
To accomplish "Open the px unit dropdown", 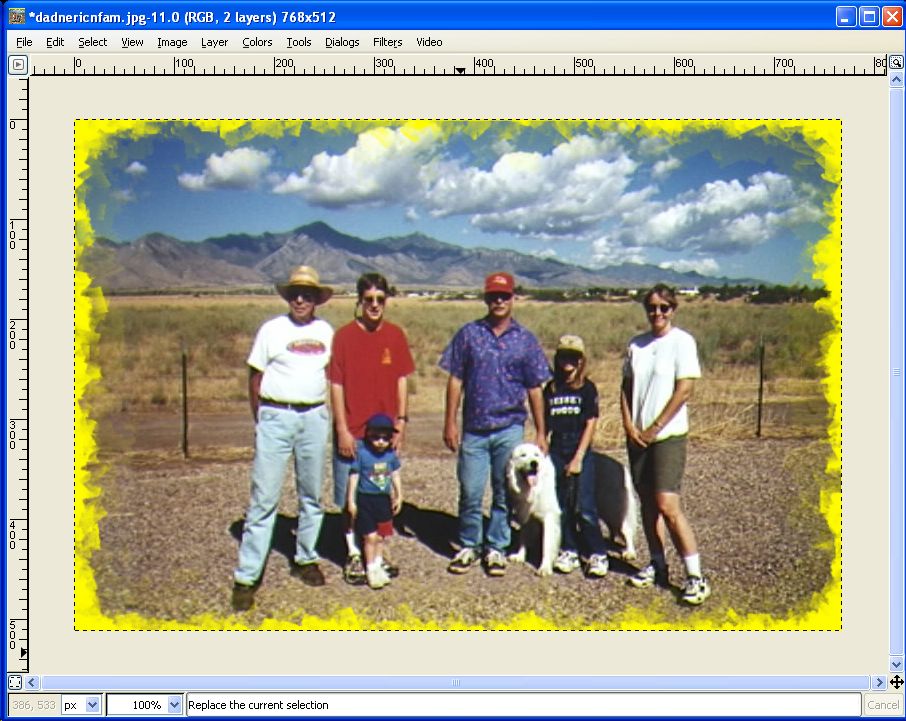I will pyautogui.click(x=92, y=705).
